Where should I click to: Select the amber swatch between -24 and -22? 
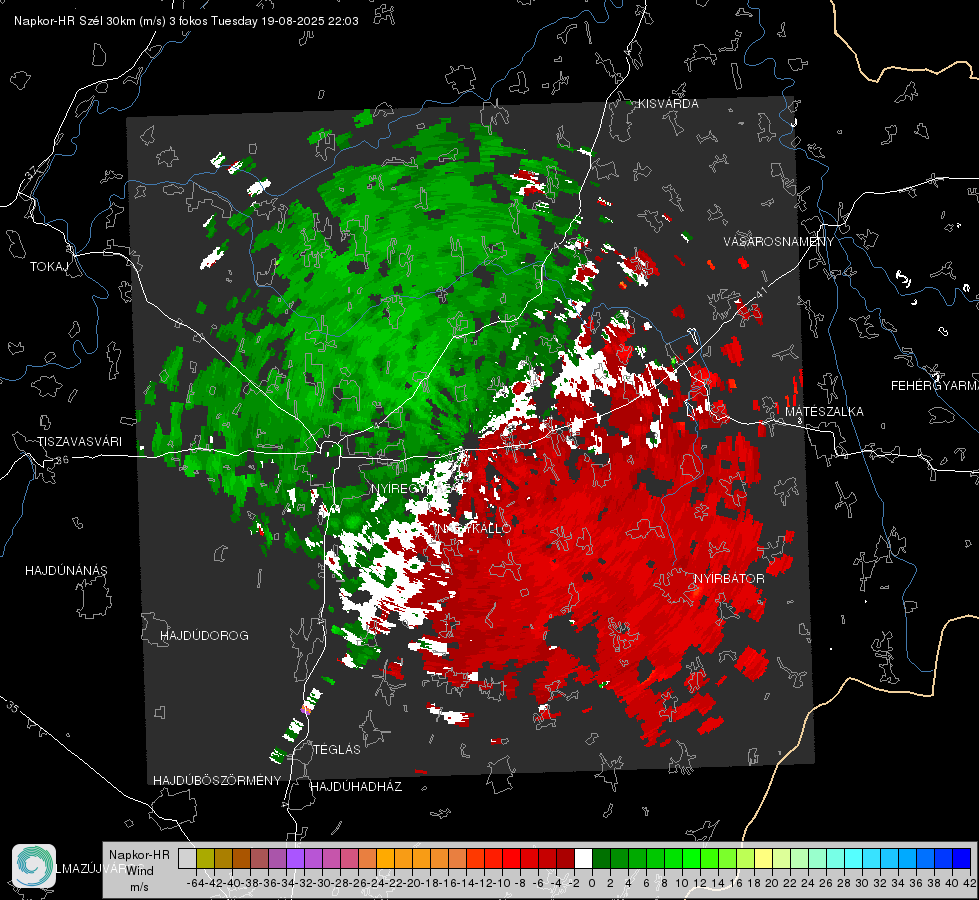click(x=385, y=858)
